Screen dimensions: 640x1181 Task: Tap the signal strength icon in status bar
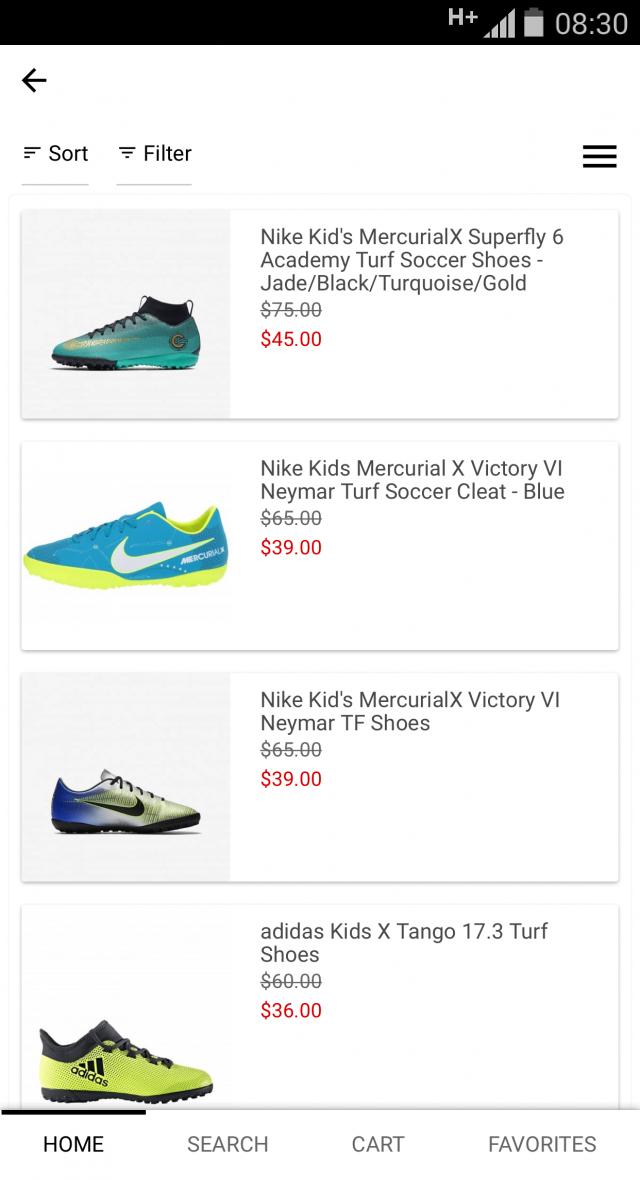(498, 23)
